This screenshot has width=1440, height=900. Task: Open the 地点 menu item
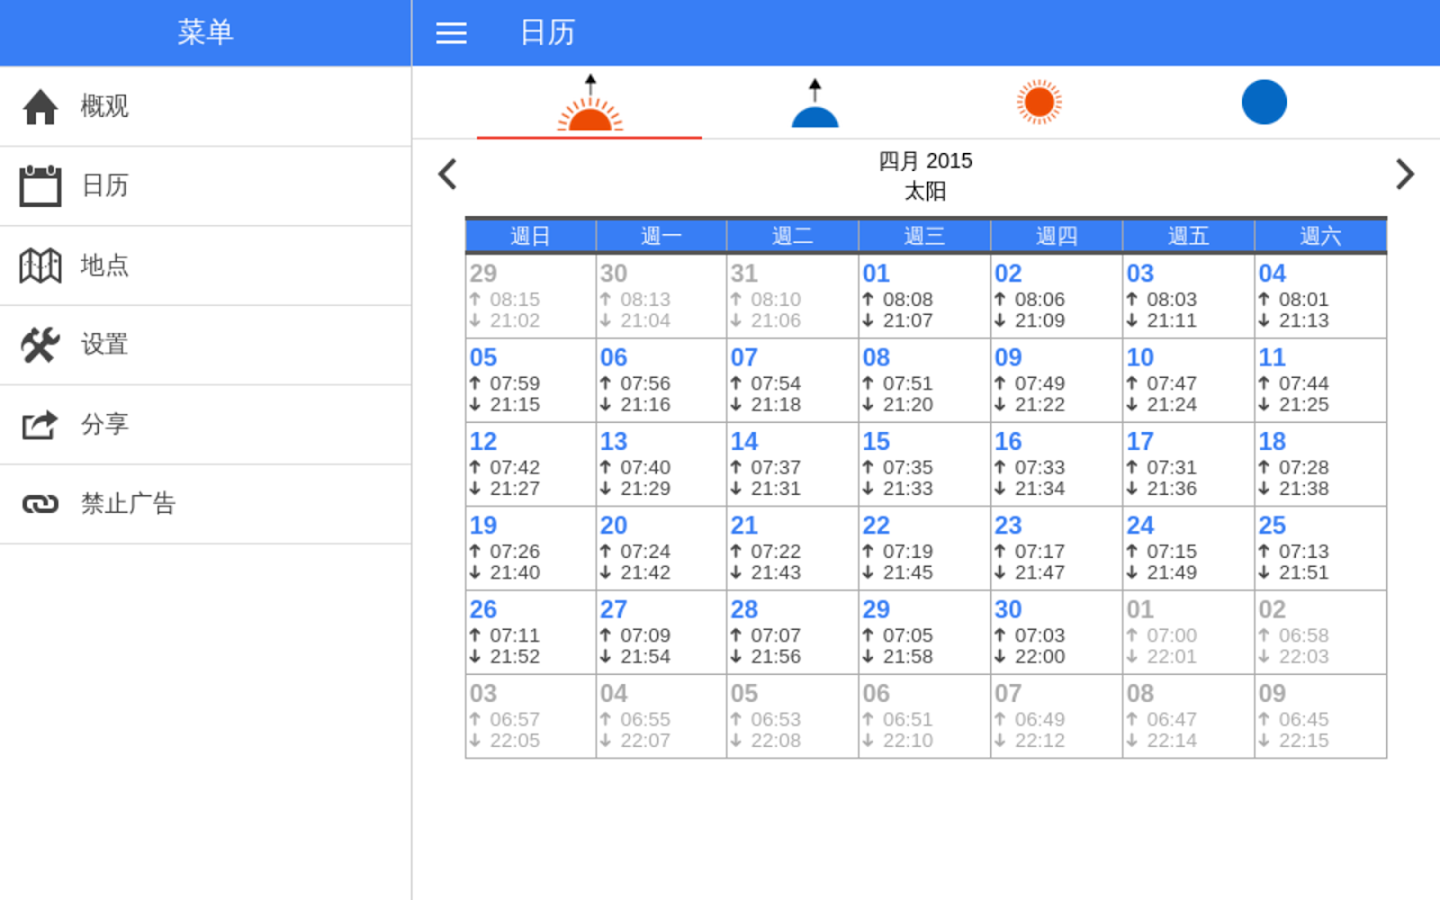(205, 265)
